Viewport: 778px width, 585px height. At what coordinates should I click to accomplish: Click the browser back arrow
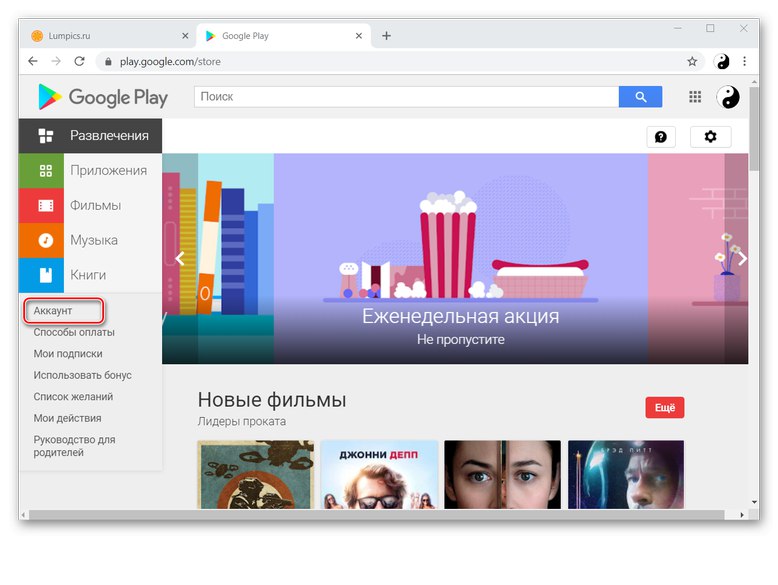[x=33, y=62]
